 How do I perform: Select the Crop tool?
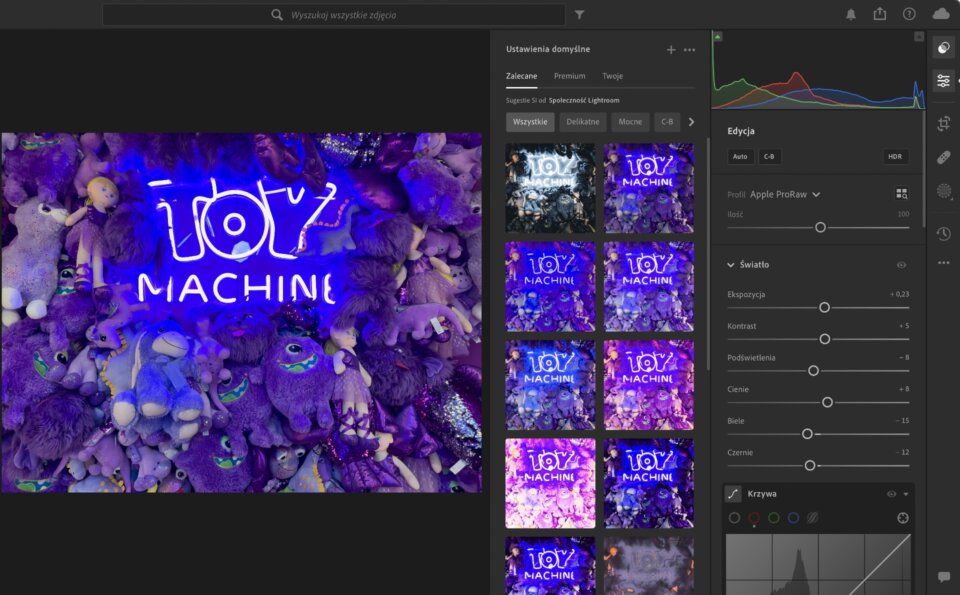pos(944,122)
